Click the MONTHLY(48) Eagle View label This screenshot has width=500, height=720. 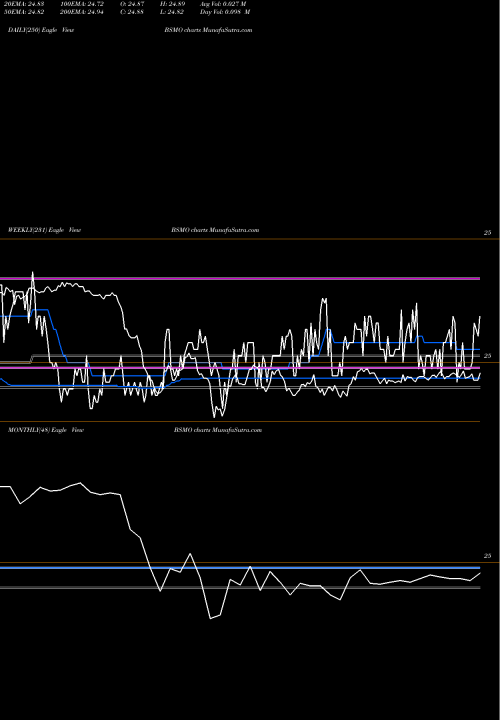click(x=46, y=430)
